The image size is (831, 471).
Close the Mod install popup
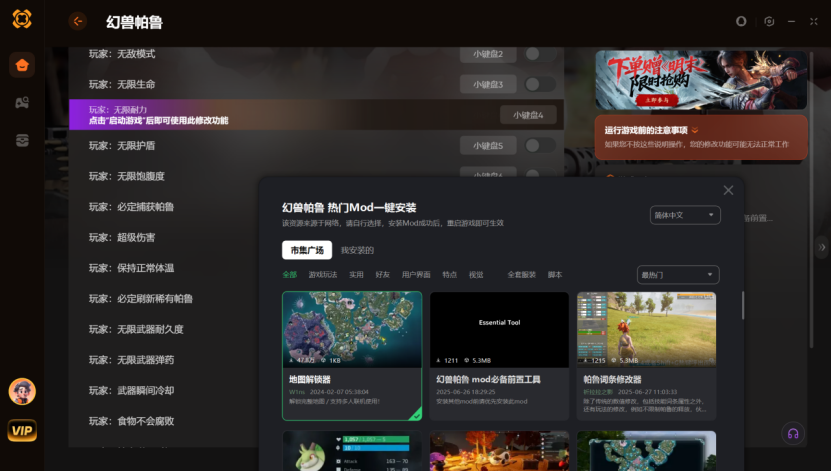click(728, 190)
